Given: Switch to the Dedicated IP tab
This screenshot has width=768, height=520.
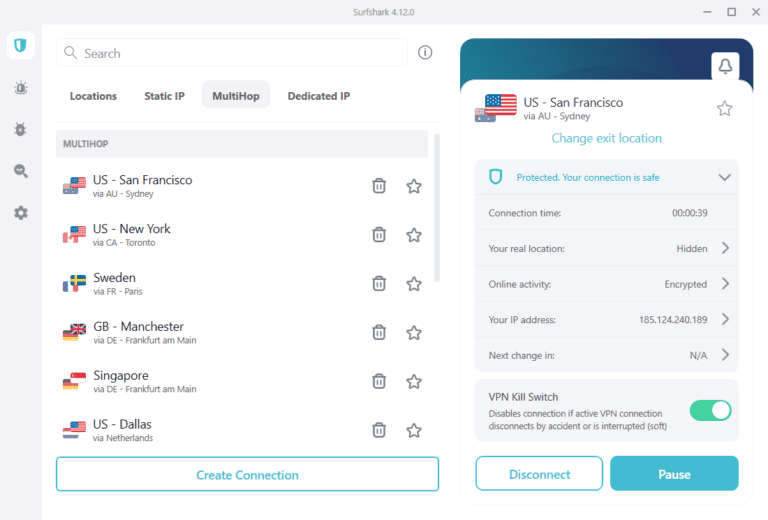Looking at the screenshot, I should pyautogui.click(x=319, y=96).
